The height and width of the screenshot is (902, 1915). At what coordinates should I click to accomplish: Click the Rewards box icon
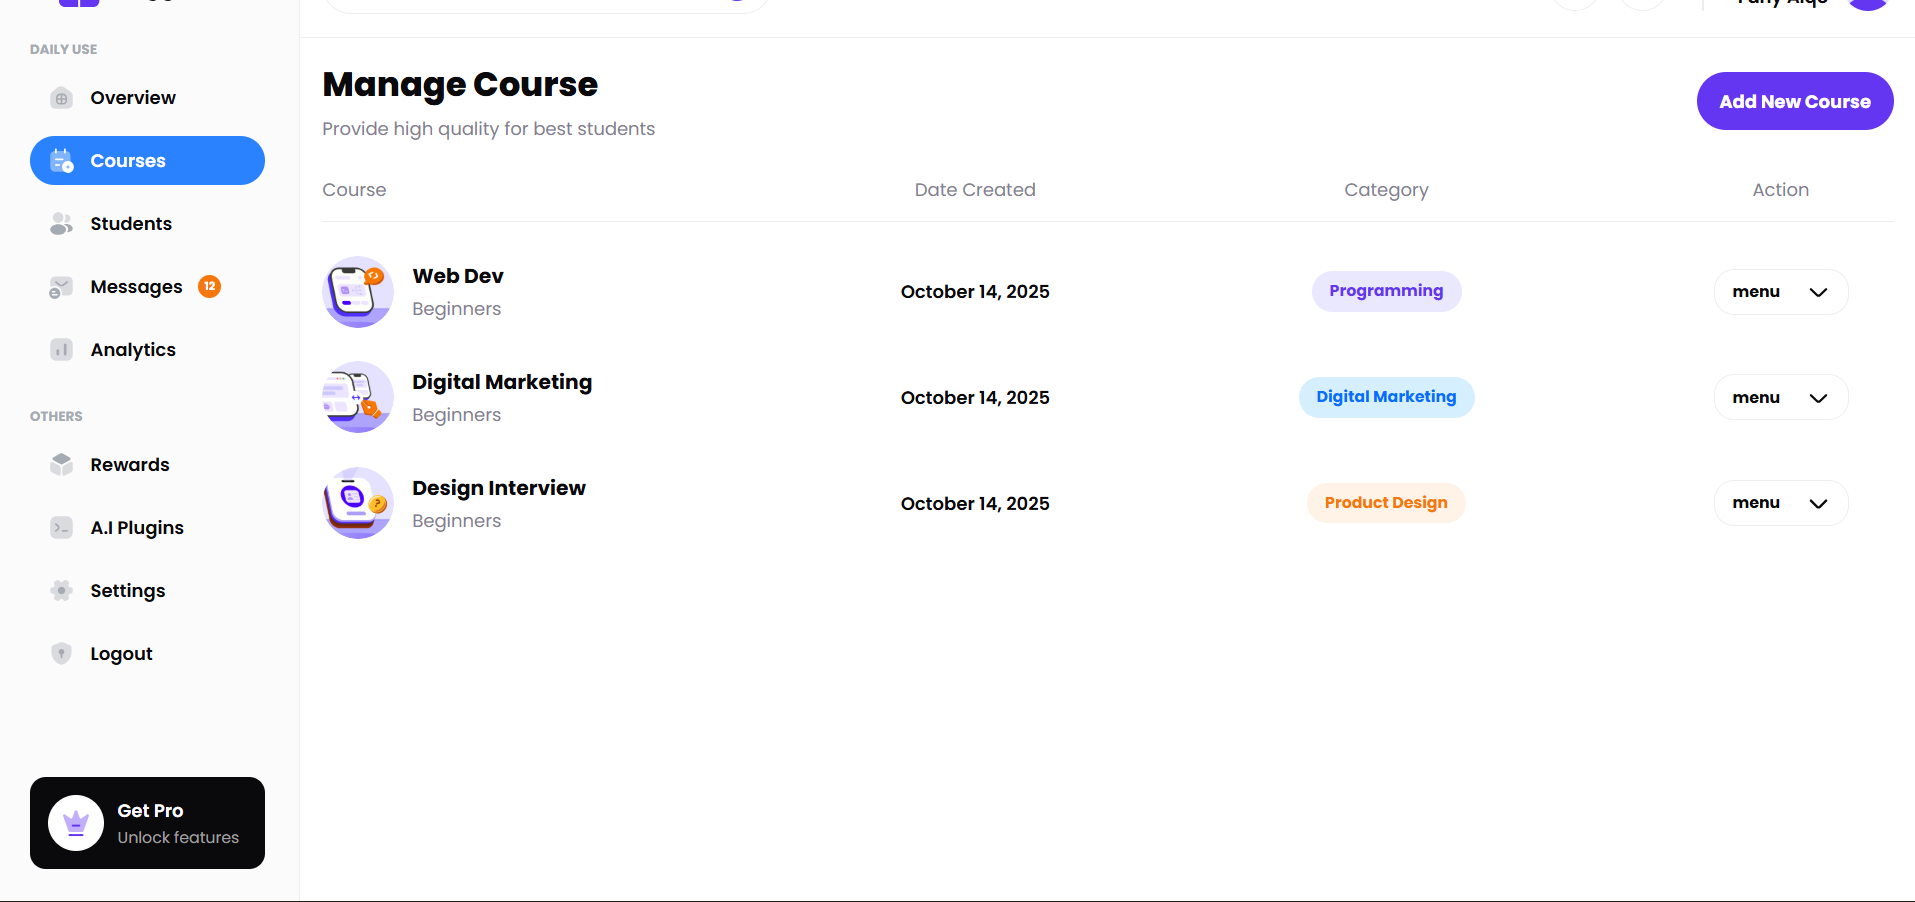click(x=61, y=465)
